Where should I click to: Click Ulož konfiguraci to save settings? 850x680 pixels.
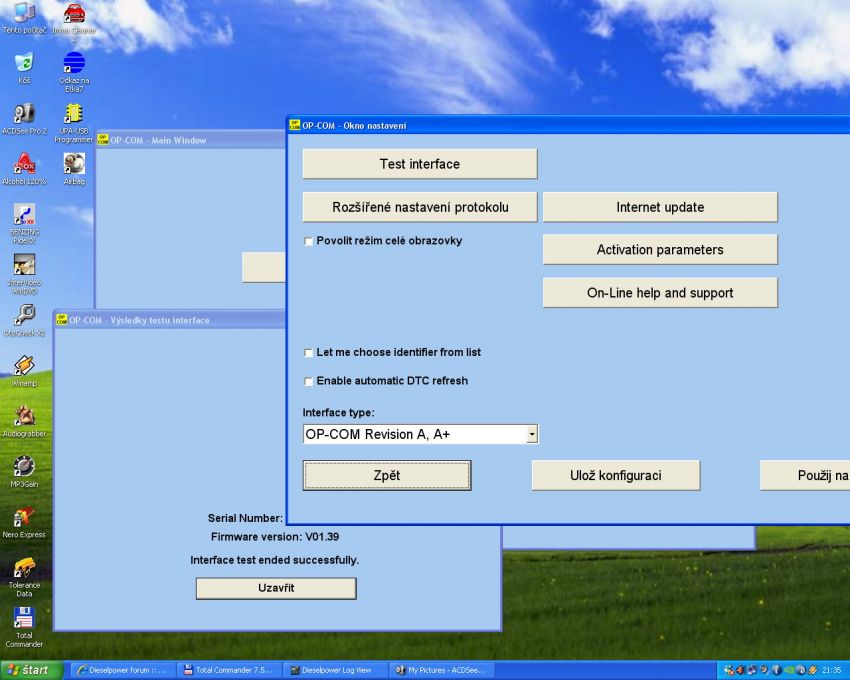click(x=616, y=476)
